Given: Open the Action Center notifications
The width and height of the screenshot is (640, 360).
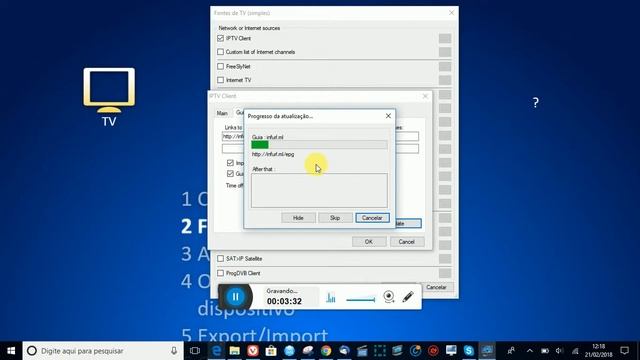Looking at the screenshot, I should tap(624, 351).
